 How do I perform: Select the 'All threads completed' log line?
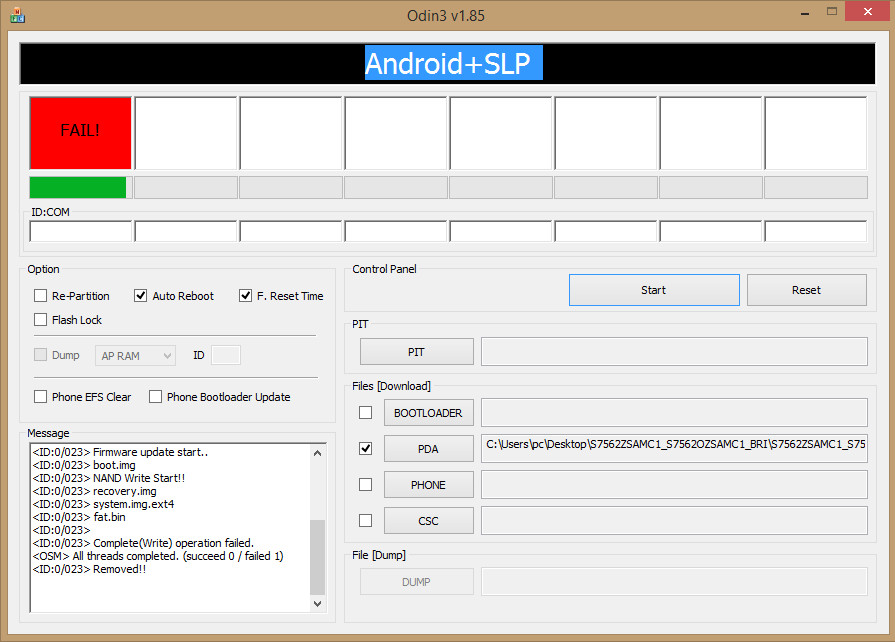tap(158, 556)
